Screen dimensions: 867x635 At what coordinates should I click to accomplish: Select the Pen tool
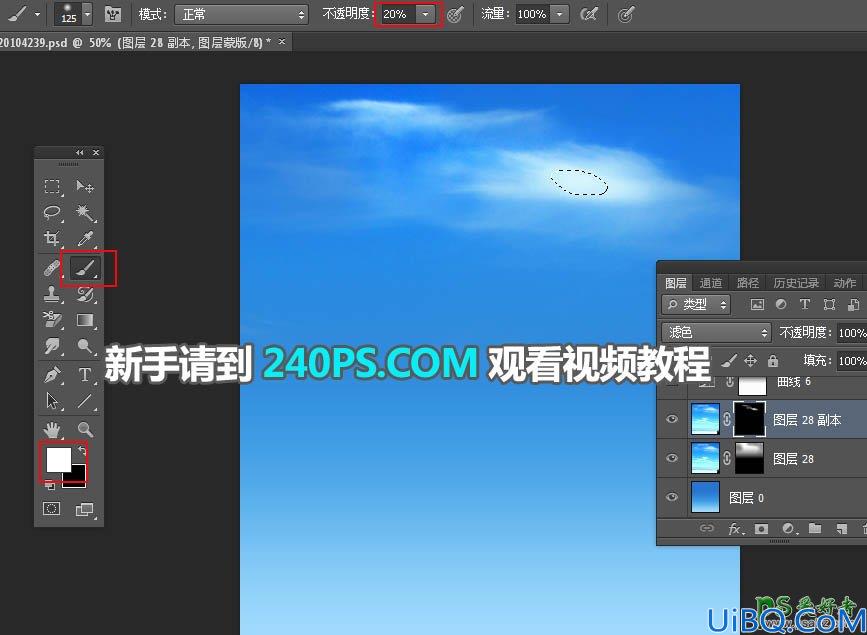[52, 375]
